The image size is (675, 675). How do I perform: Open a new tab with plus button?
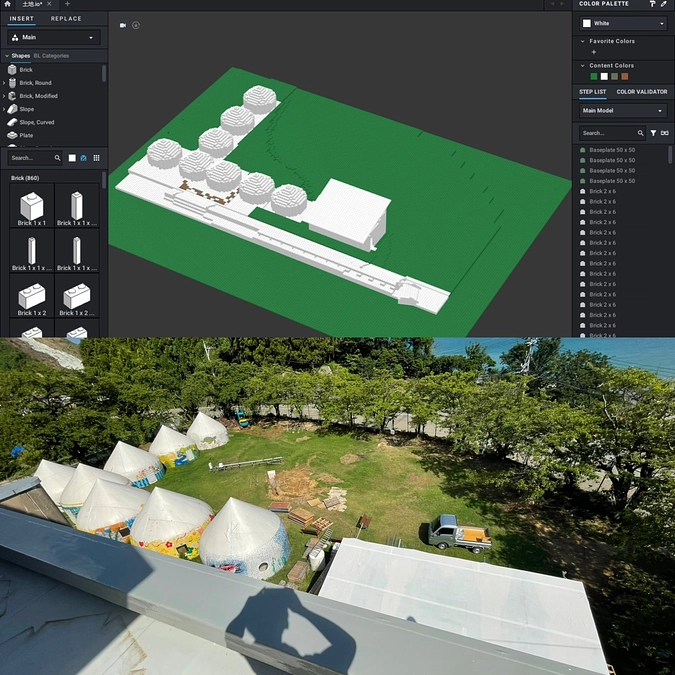click(x=67, y=5)
